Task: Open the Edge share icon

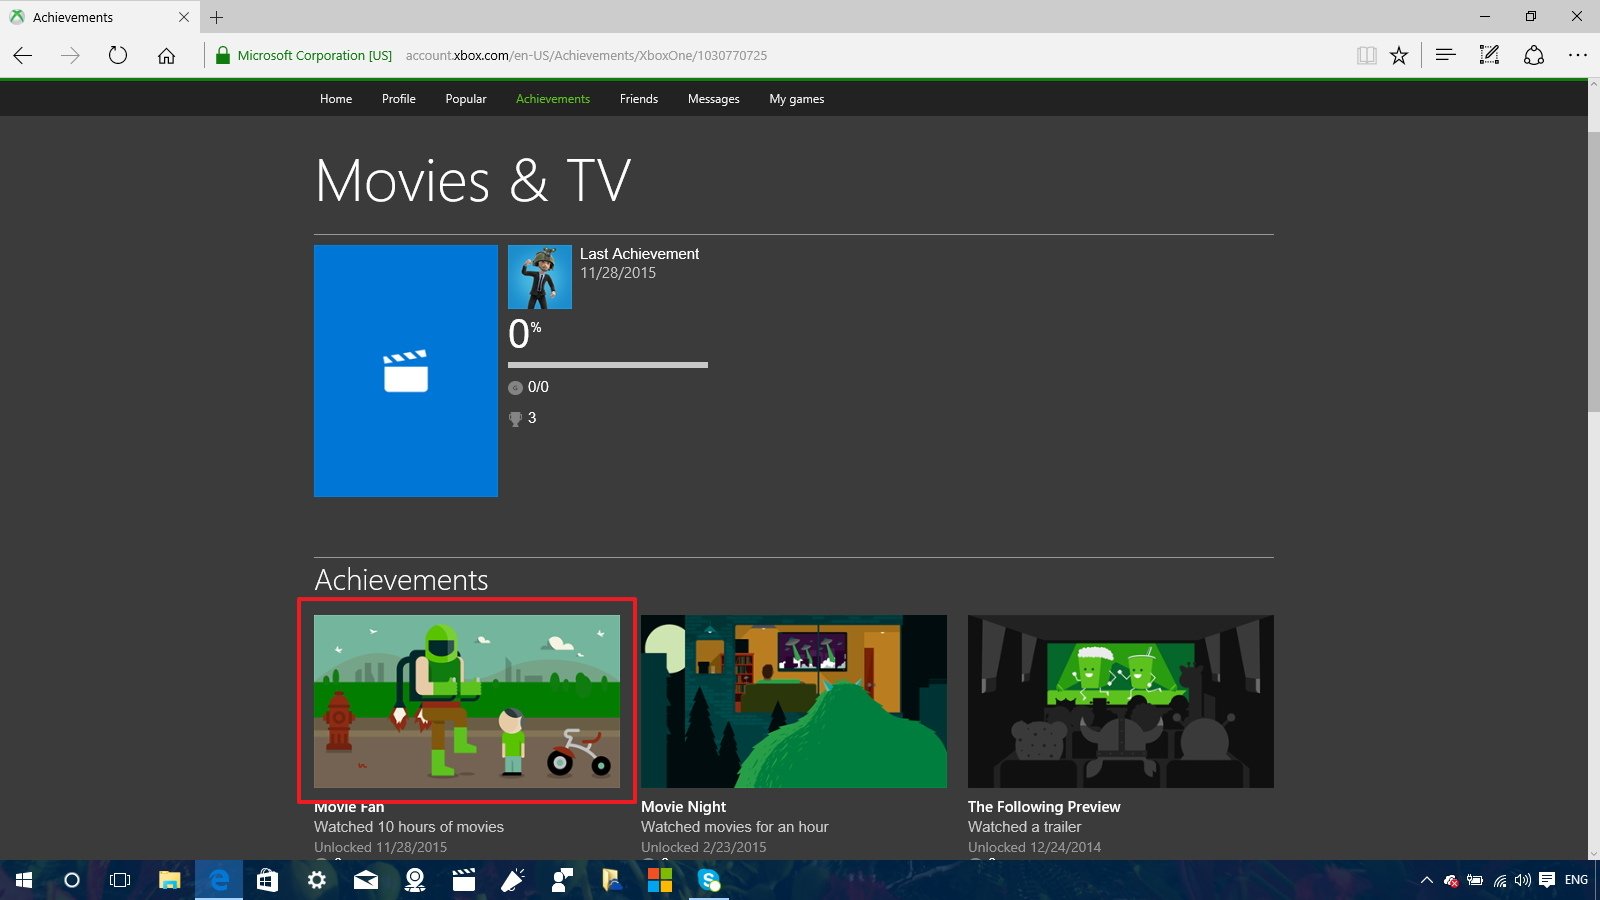Action: pyautogui.click(x=1534, y=56)
